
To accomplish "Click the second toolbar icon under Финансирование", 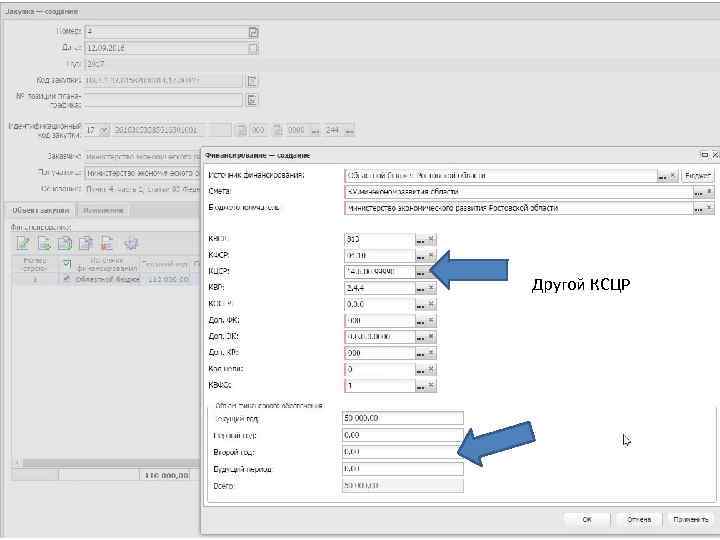I will point(45,243).
